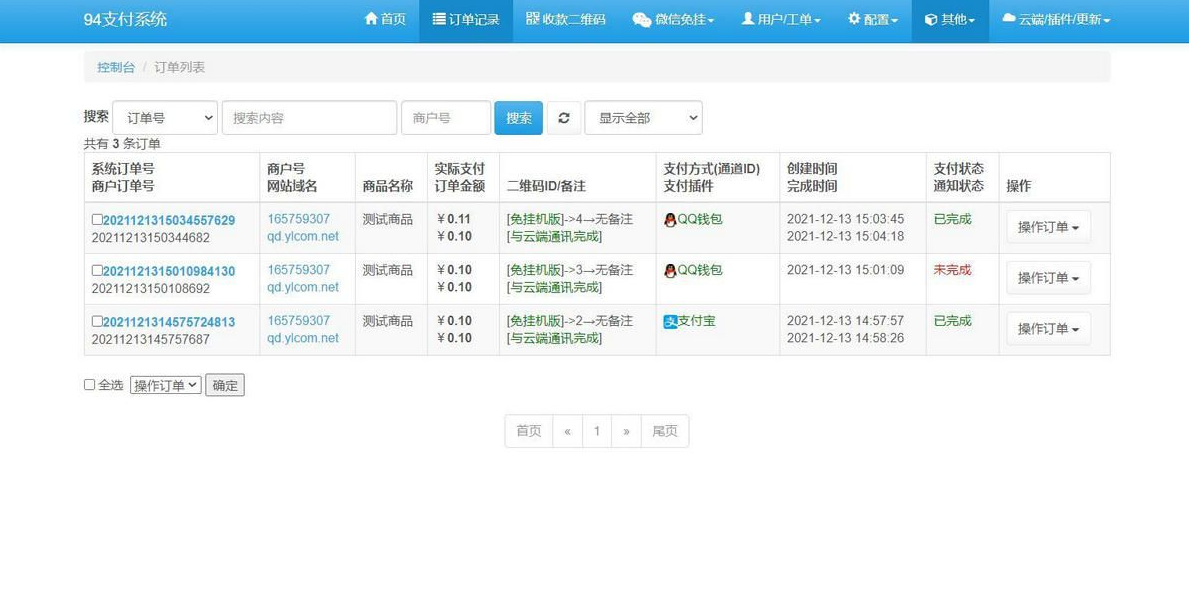
Task: Tick checkbox for order 2021121315034557629
Action: [x=97, y=219]
